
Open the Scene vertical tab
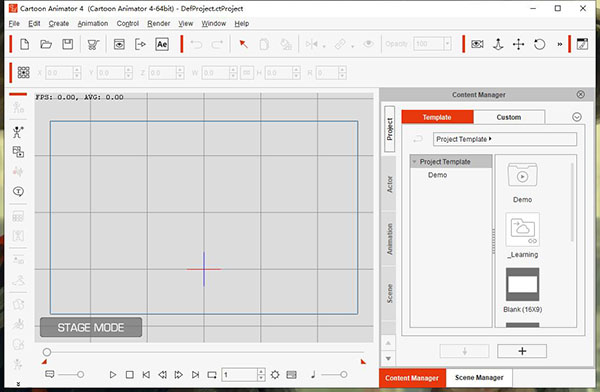point(390,294)
